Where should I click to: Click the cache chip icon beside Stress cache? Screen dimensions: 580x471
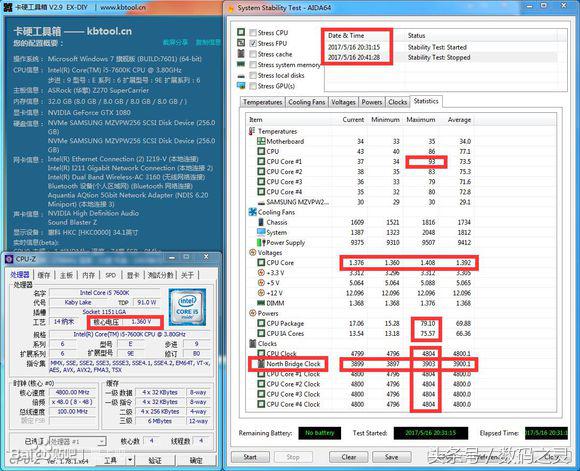[241, 54]
